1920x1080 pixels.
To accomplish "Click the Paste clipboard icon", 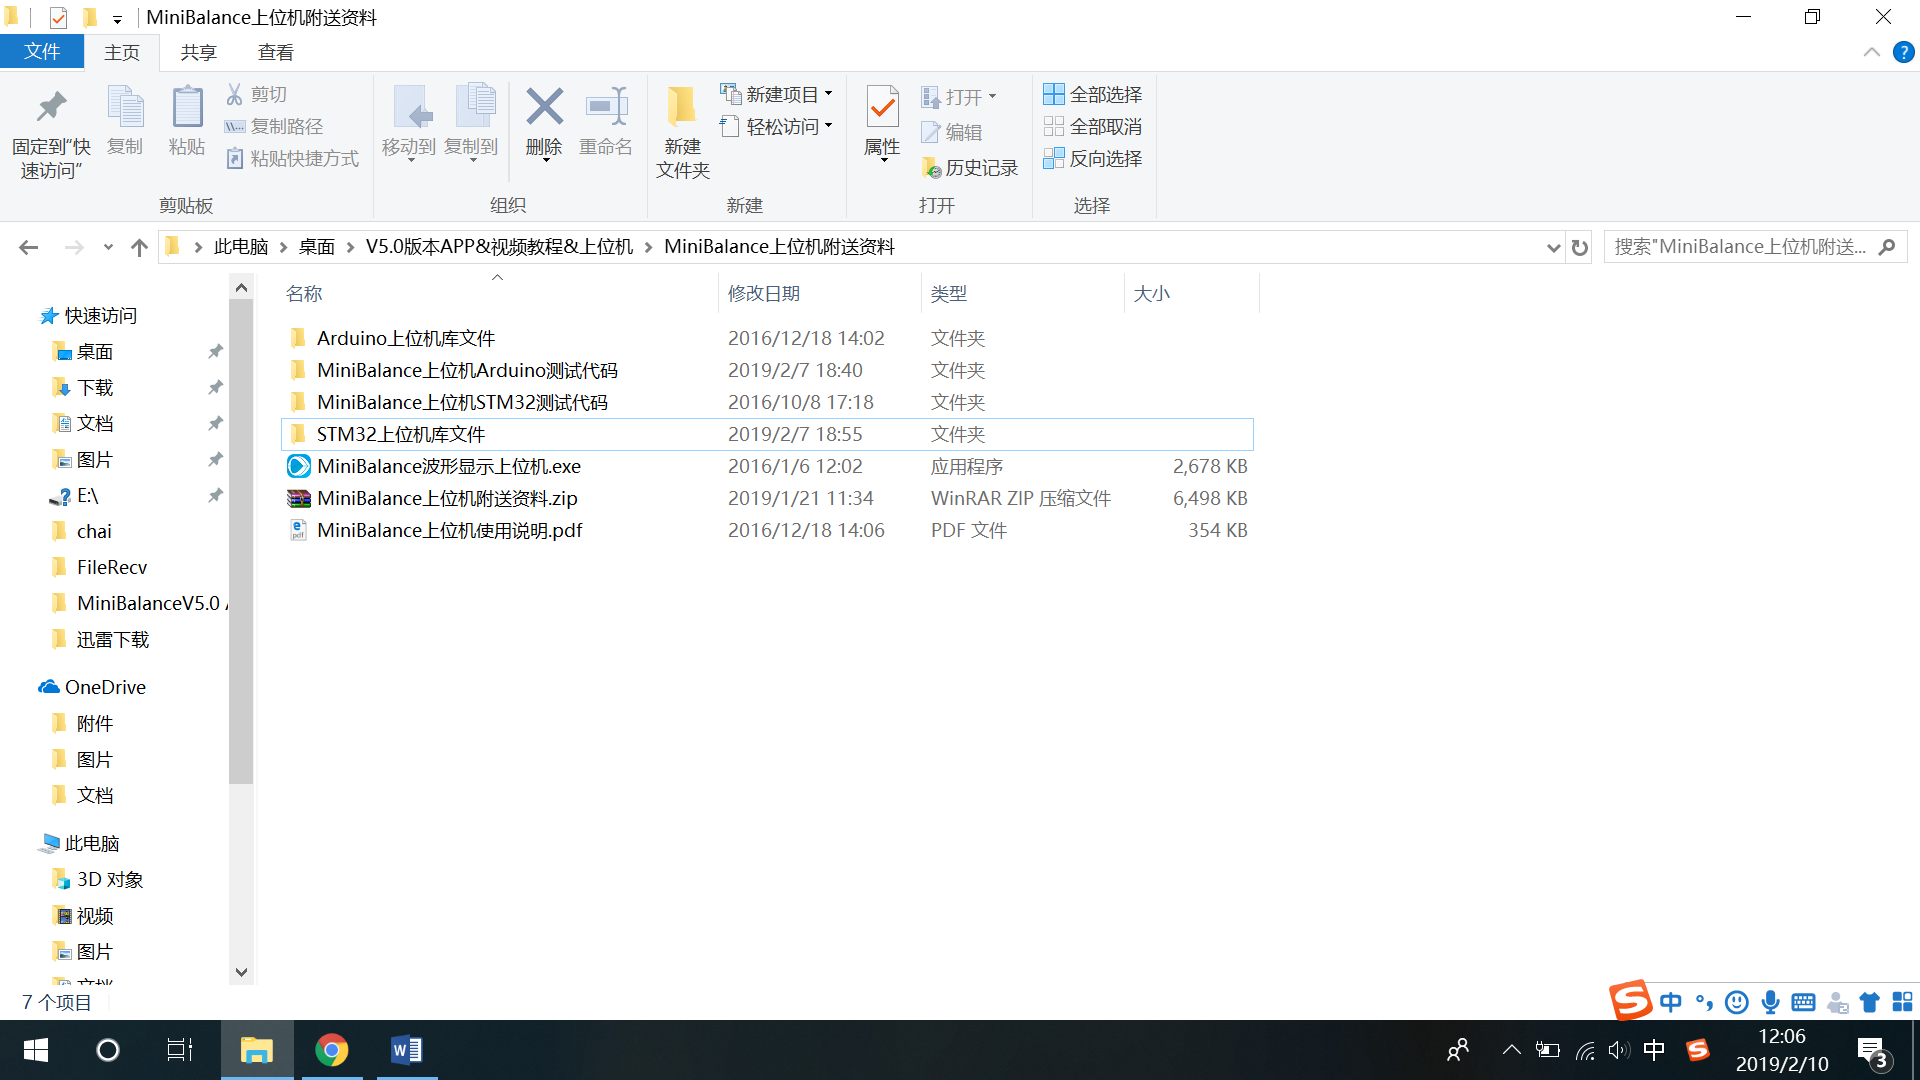I will pyautogui.click(x=187, y=108).
